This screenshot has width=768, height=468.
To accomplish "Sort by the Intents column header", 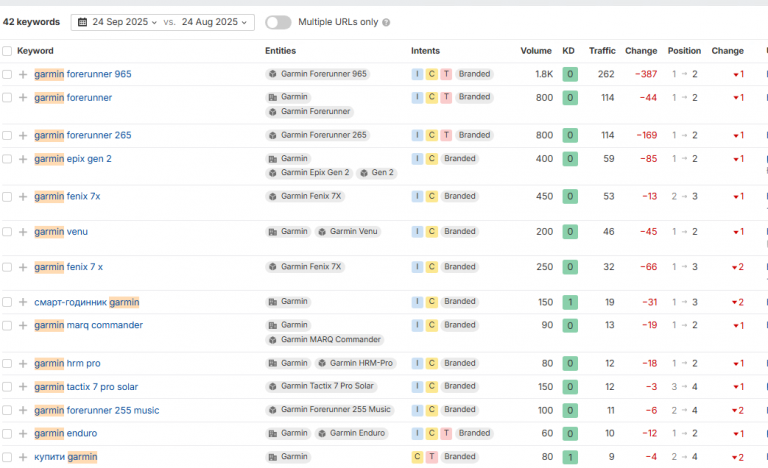I will tap(425, 51).
